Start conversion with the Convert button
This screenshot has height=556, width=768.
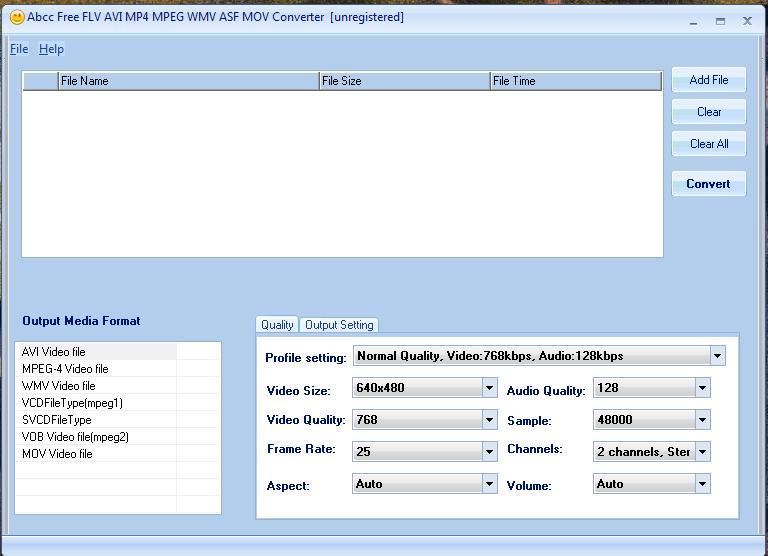[x=709, y=184]
